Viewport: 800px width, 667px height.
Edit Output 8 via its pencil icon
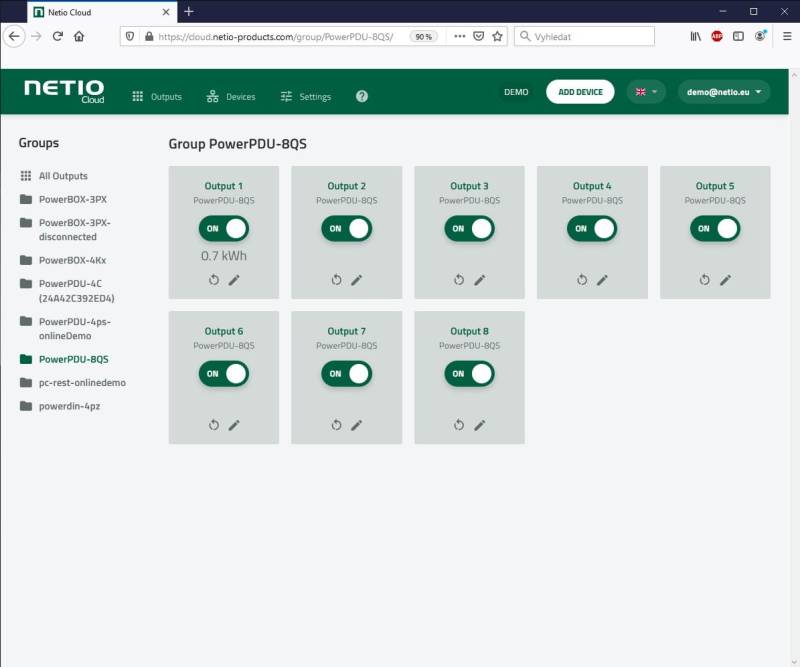pyautogui.click(x=480, y=425)
